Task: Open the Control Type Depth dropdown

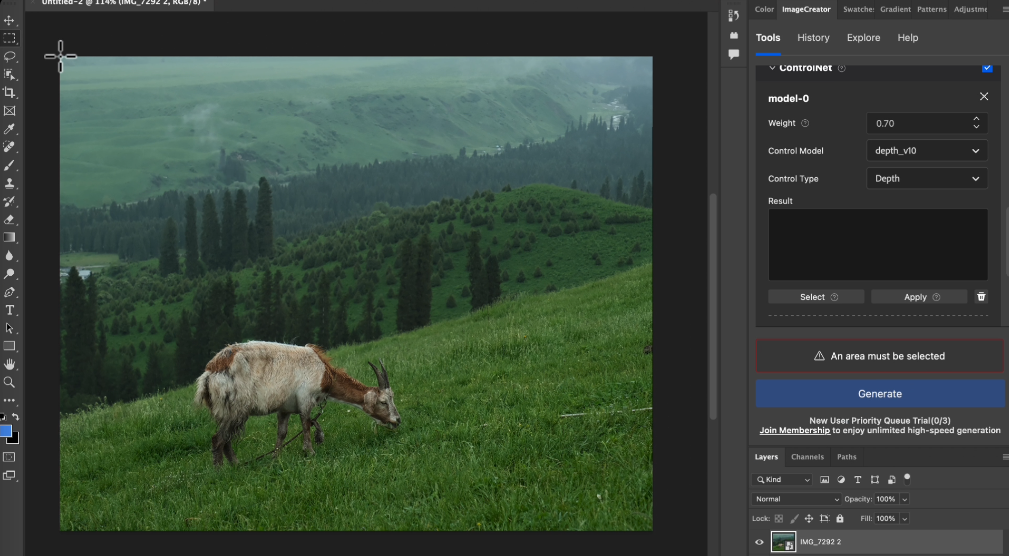Action: click(926, 179)
